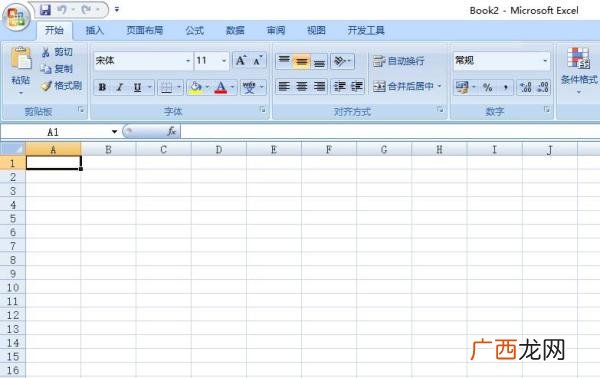Click the fx insert function button
600x378 pixels.
point(171,131)
